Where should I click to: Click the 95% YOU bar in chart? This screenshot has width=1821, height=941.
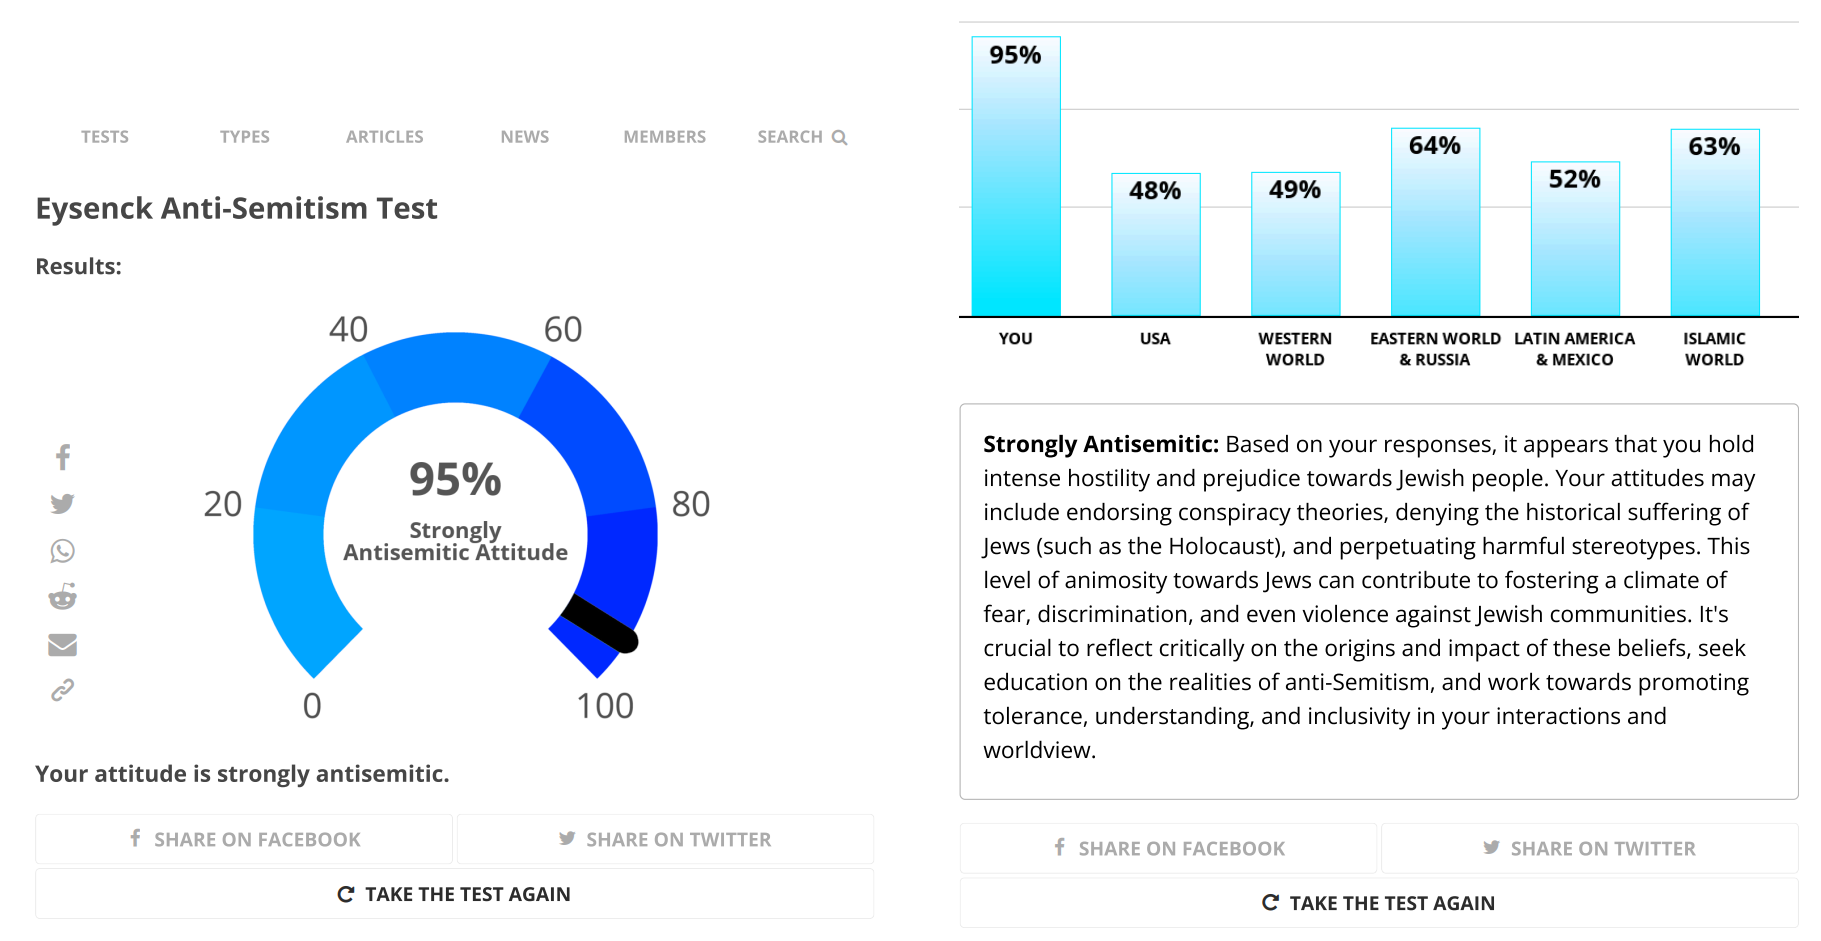1016,177
